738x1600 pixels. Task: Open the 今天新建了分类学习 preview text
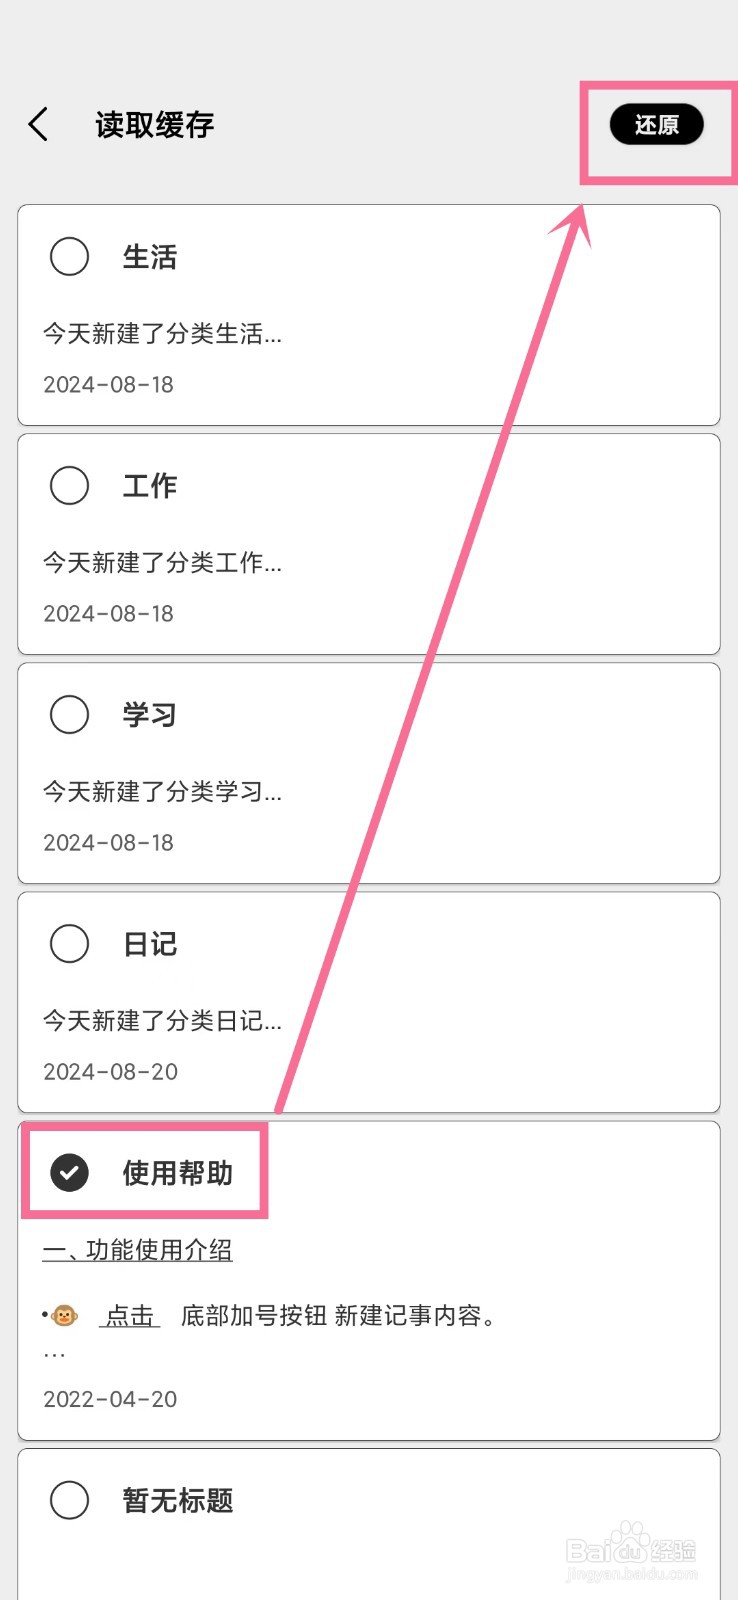[x=162, y=792]
